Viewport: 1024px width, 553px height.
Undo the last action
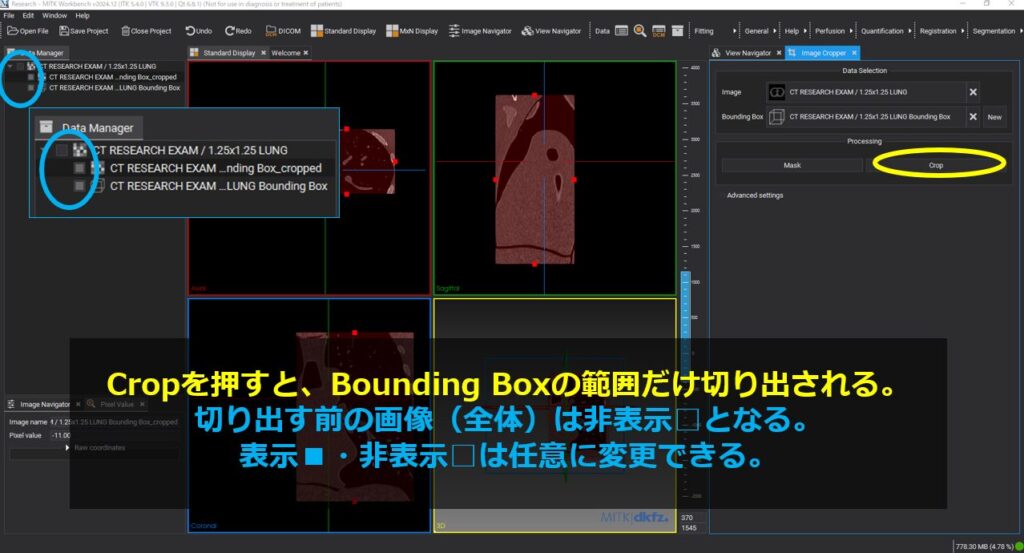(x=199, y=31)
